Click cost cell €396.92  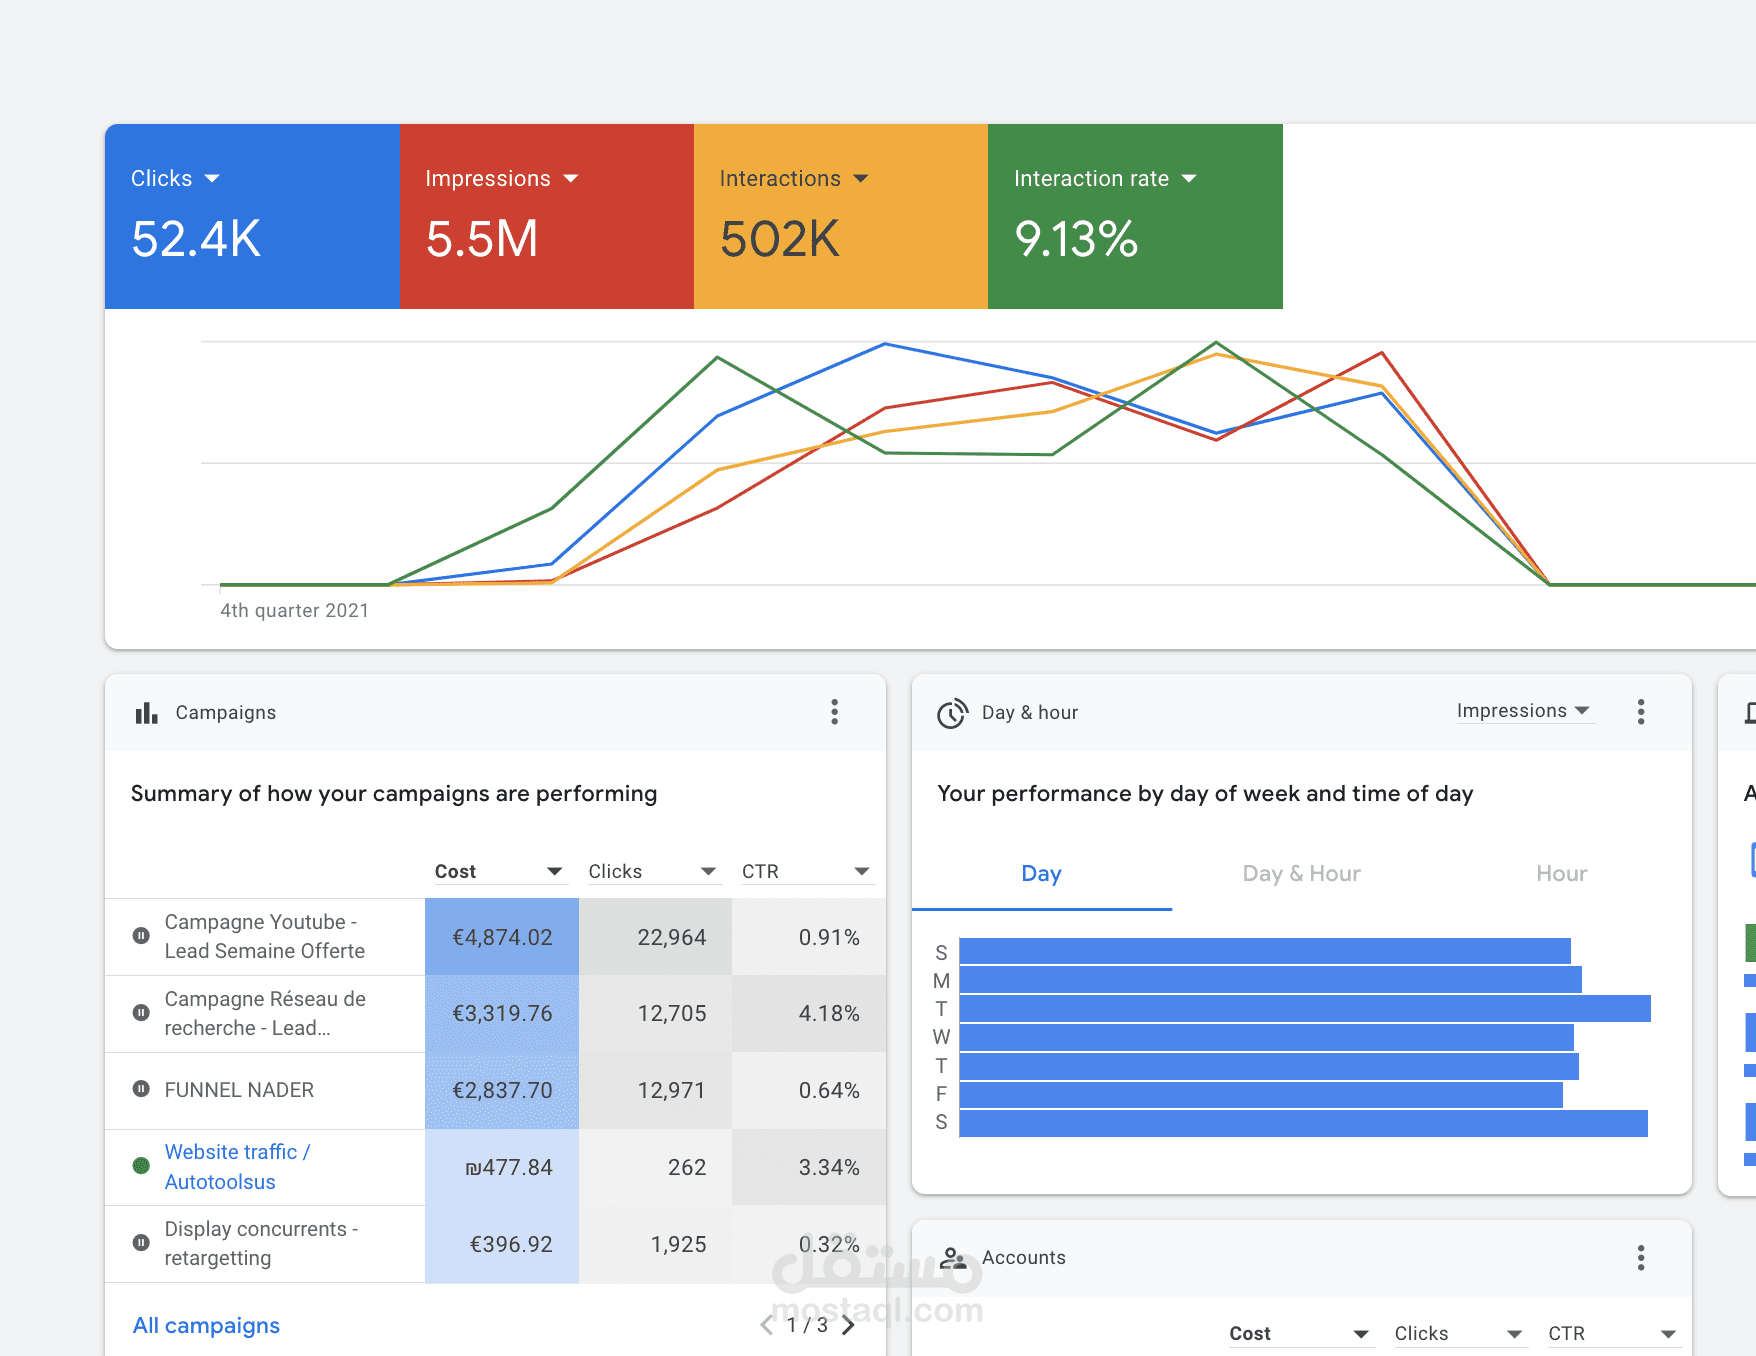pyautogui.click(x=502, y=1244)
